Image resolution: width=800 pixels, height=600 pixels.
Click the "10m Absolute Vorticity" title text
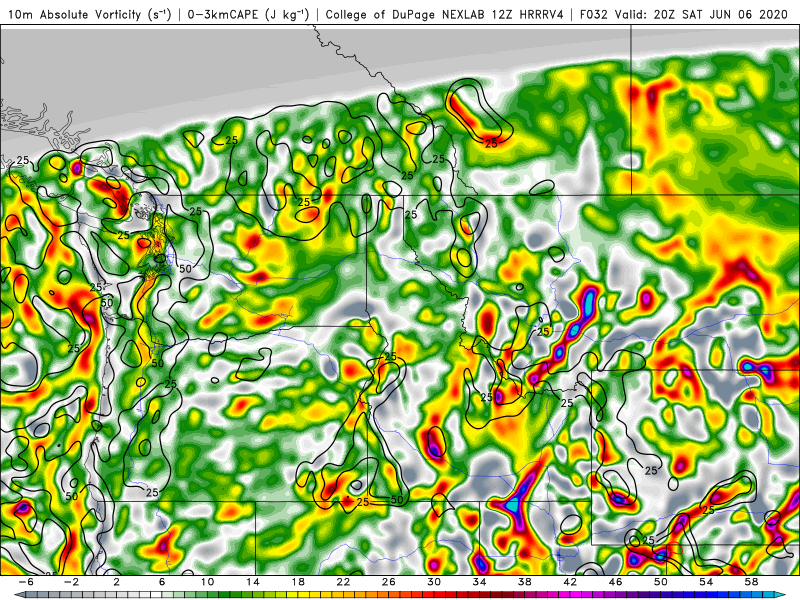pyautogui.click(x=74, y=15)
